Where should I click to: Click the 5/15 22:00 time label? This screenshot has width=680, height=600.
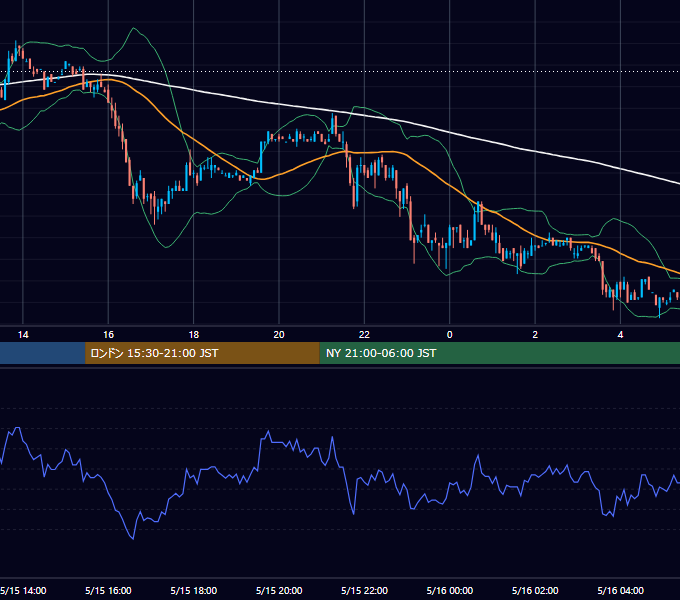coord(364,590)
